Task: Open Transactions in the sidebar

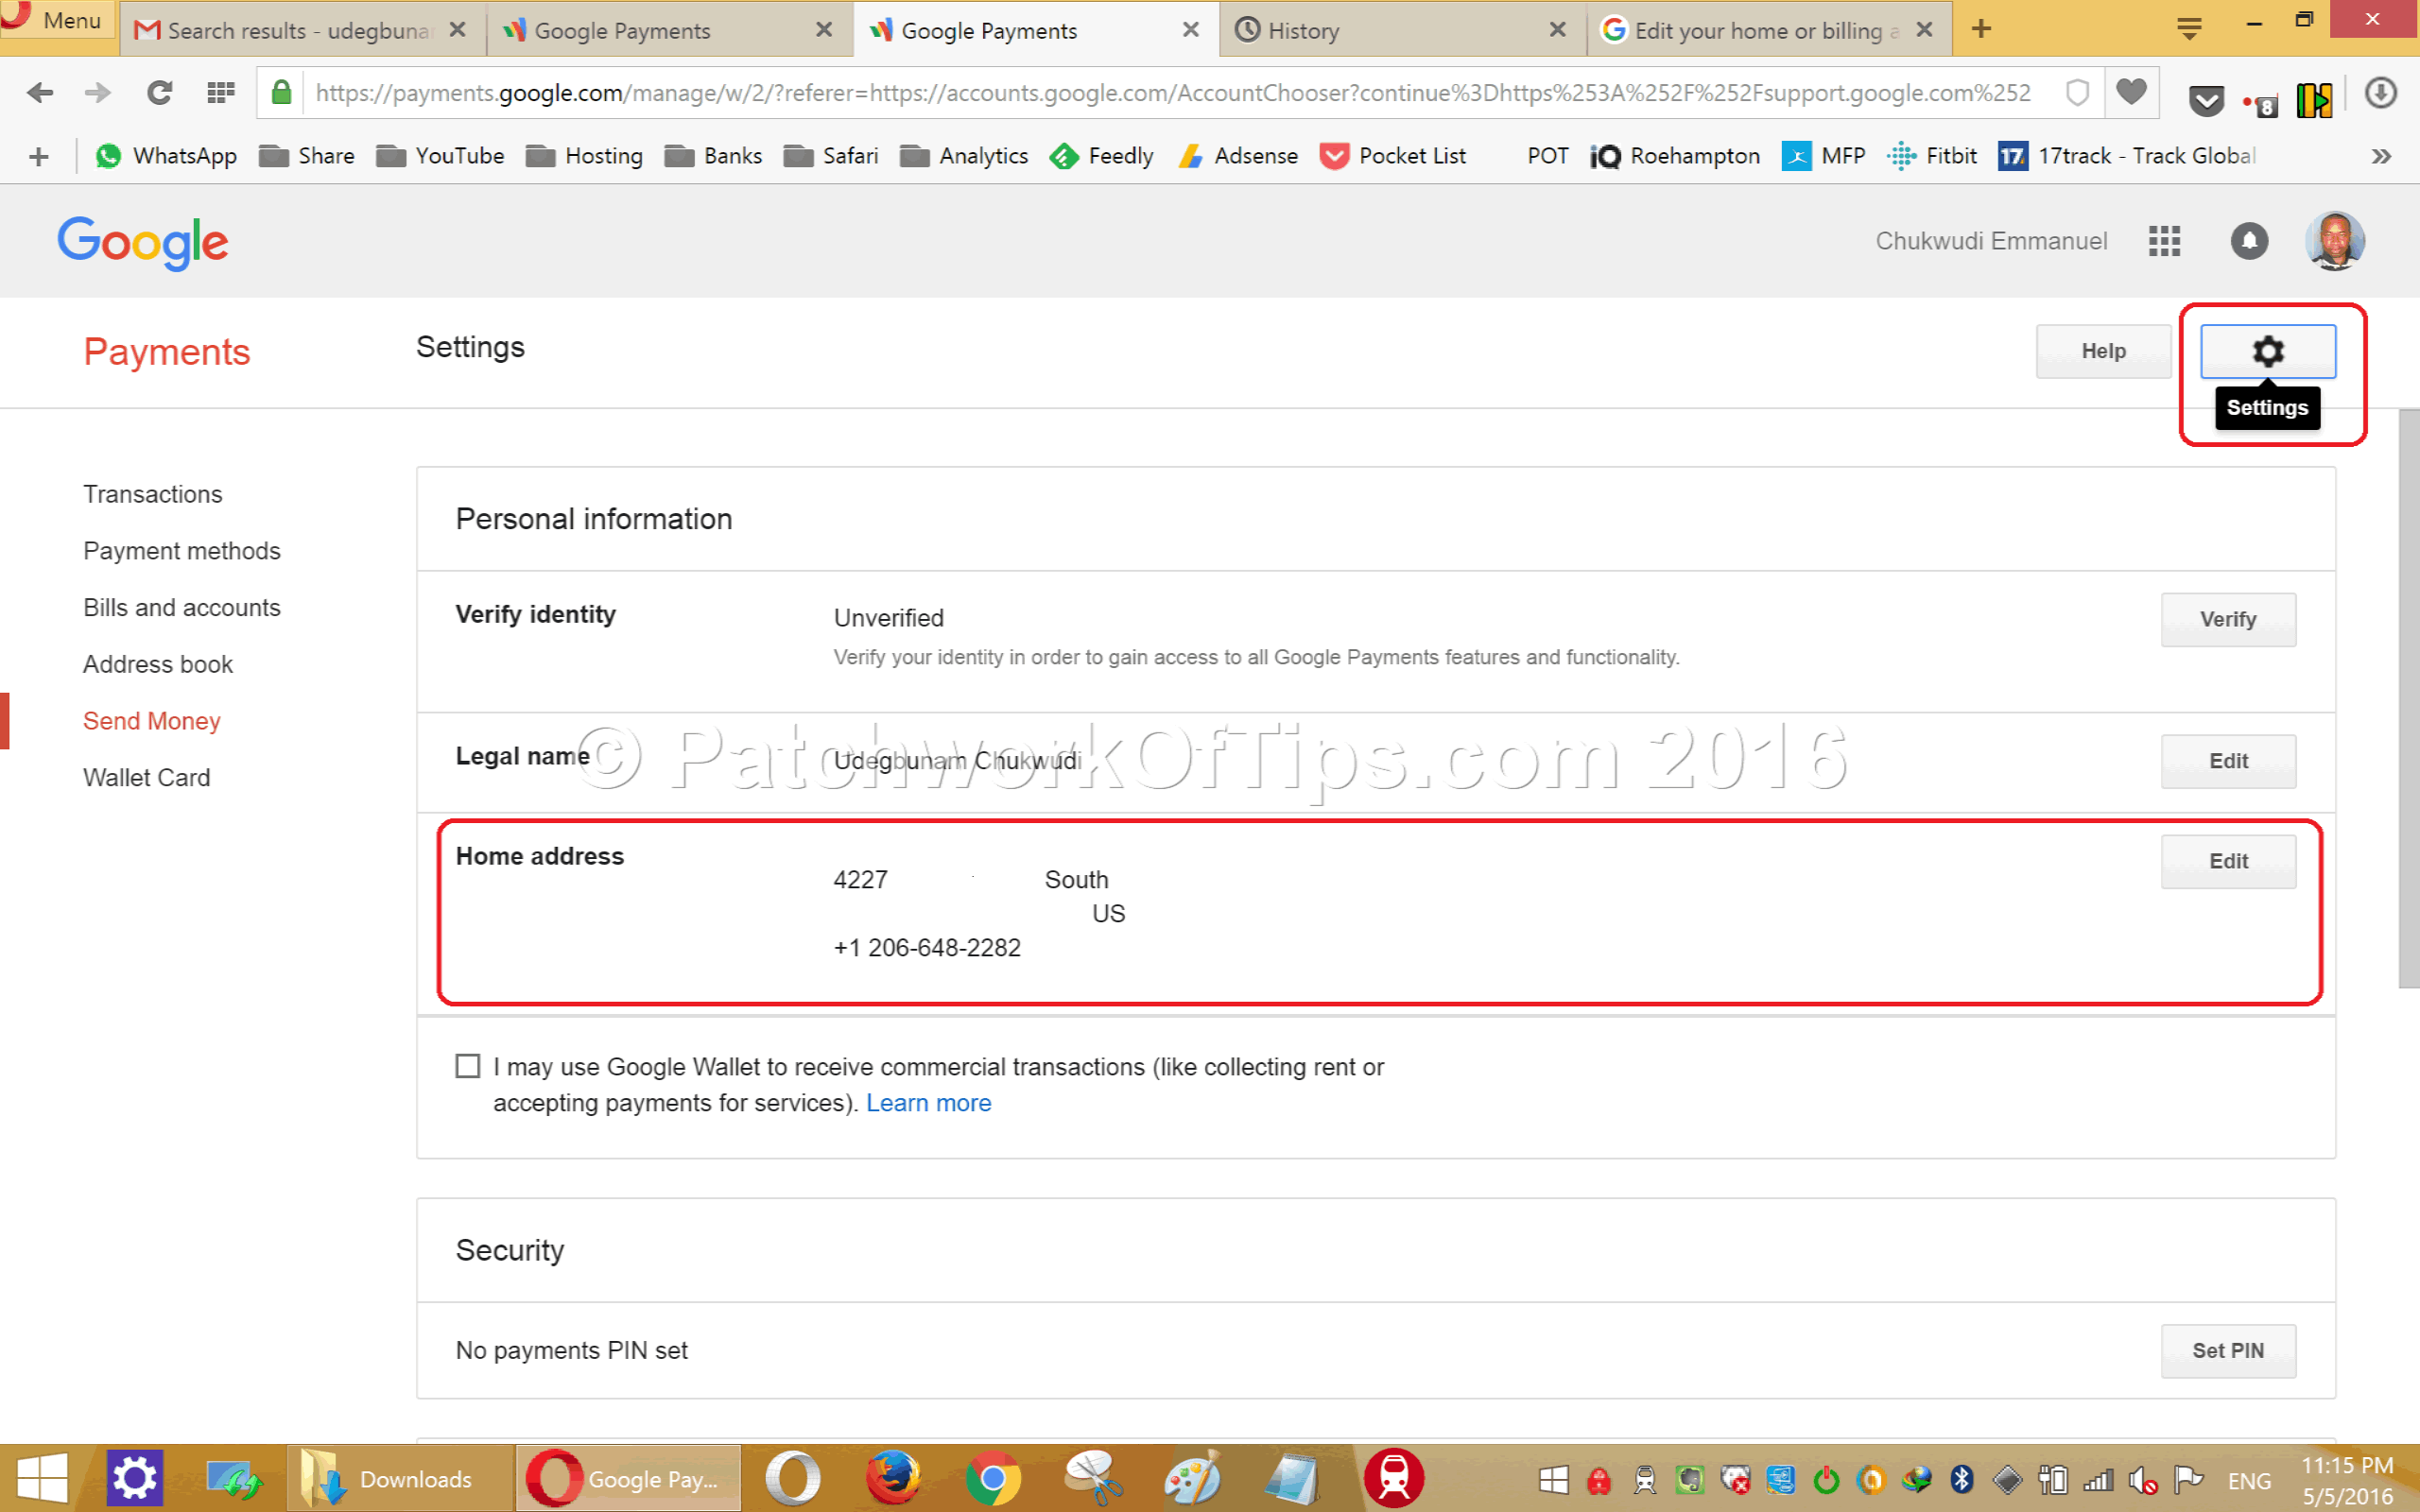Action: pos(153,494)
